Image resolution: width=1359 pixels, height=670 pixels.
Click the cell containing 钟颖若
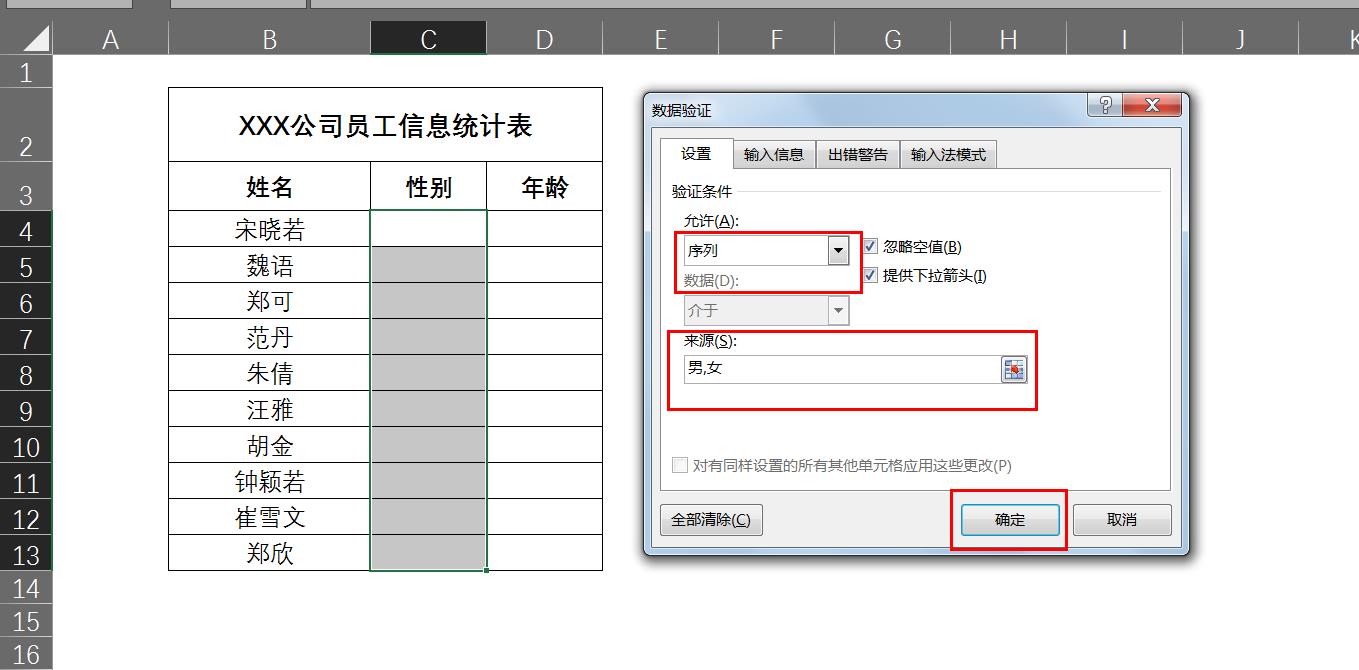(x=269, y=481)
